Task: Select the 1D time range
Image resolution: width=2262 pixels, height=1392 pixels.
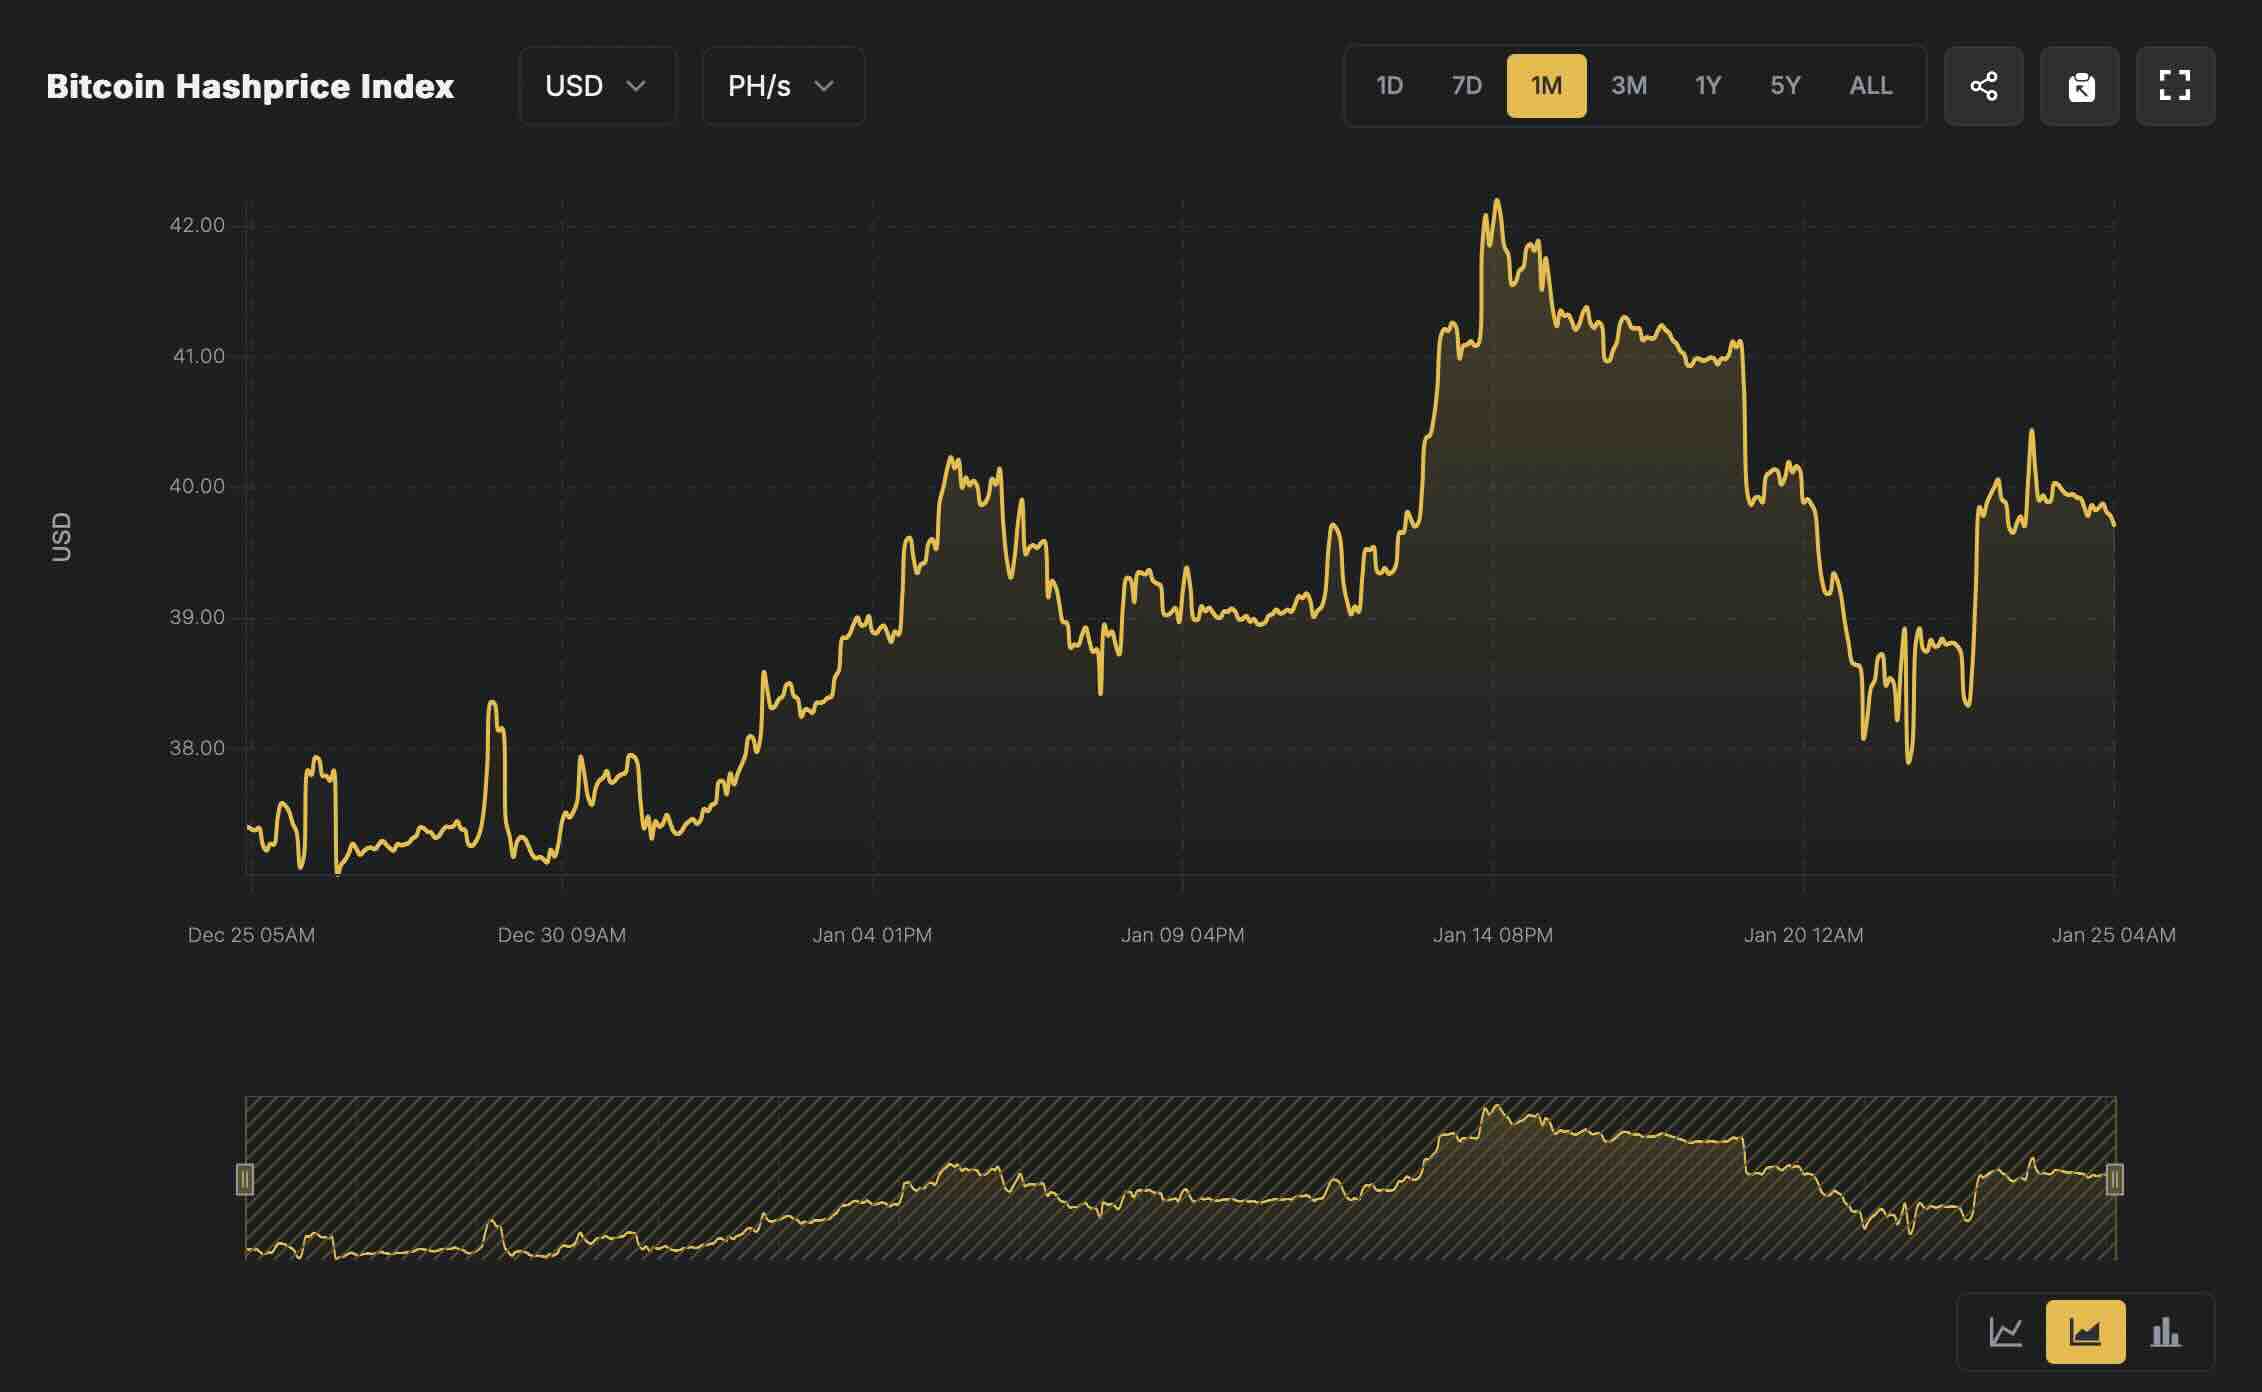Action: [x=1389, y=86]
